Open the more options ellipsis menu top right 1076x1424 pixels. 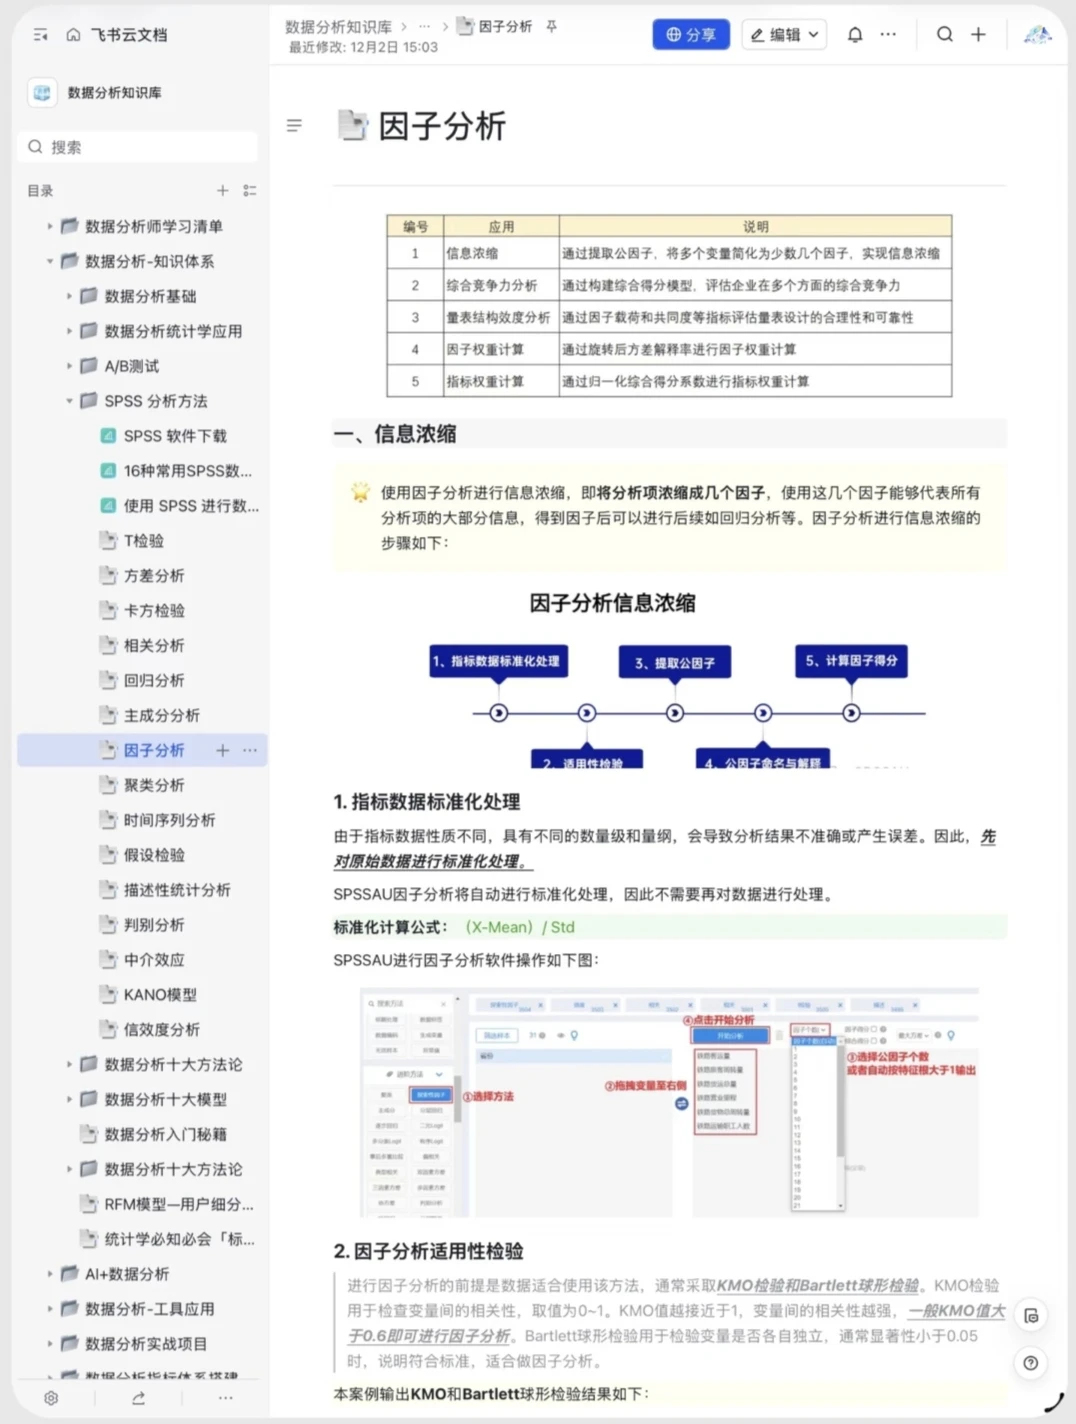coord(888,34)
